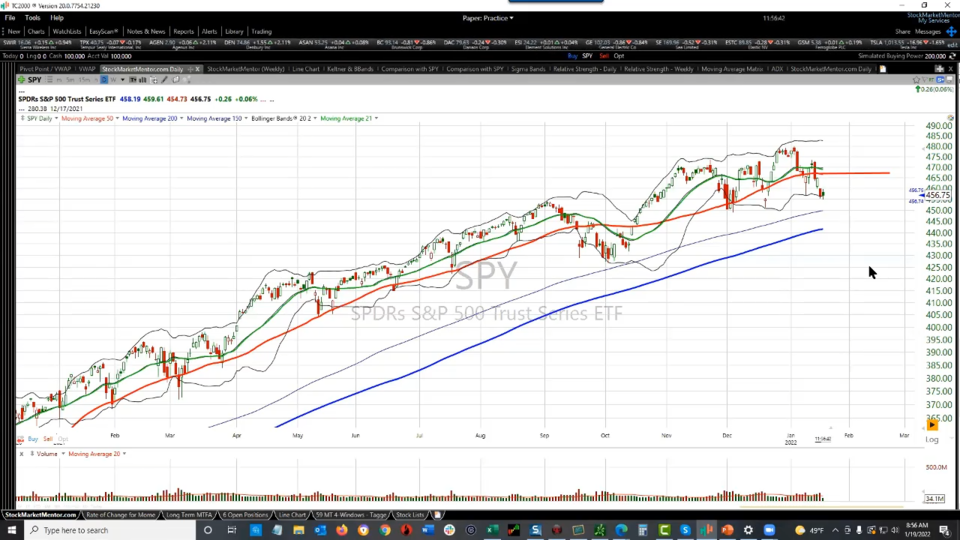Screen dimensions: 960x540
Task: Click the add window icon at tab bar right
Action: (939, 69)
